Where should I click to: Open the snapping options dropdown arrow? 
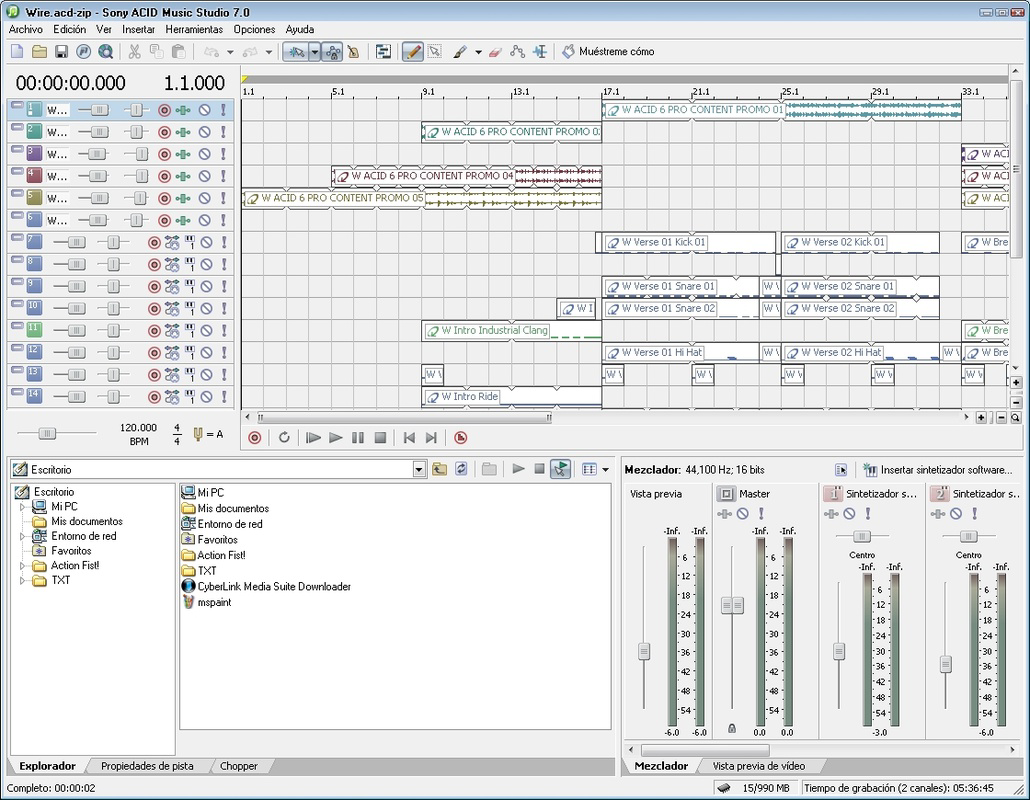pos(315,51)
